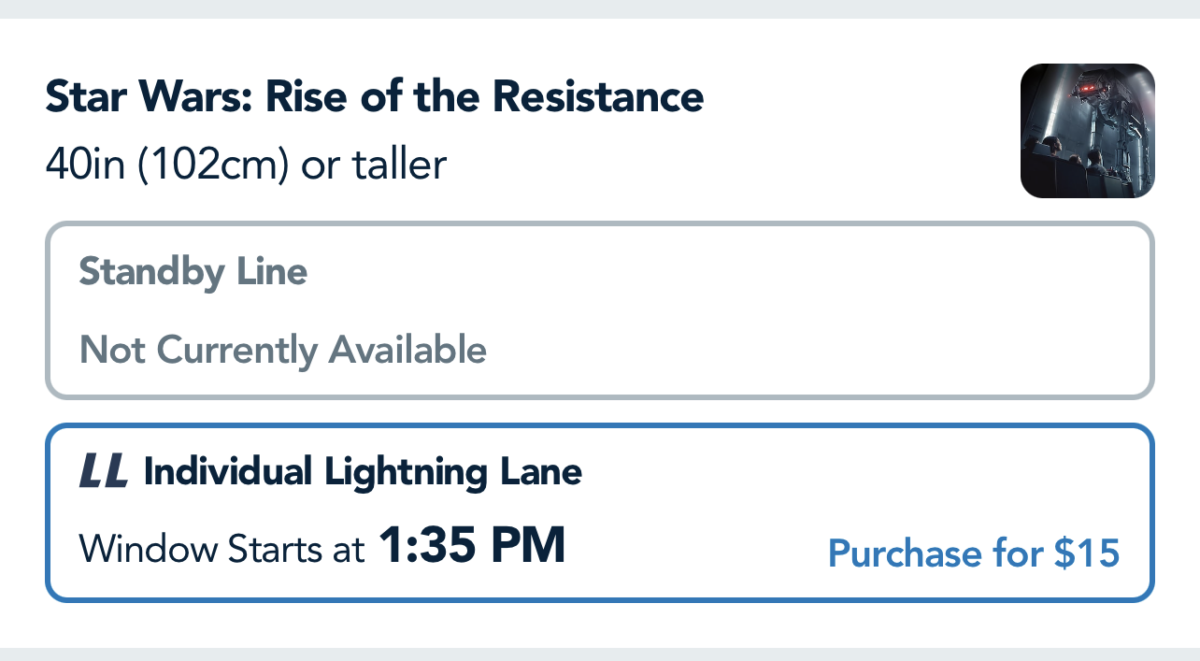Click the 1:35 PM window time
This screenshot has width=1200, height=661.
click(472, 546)
